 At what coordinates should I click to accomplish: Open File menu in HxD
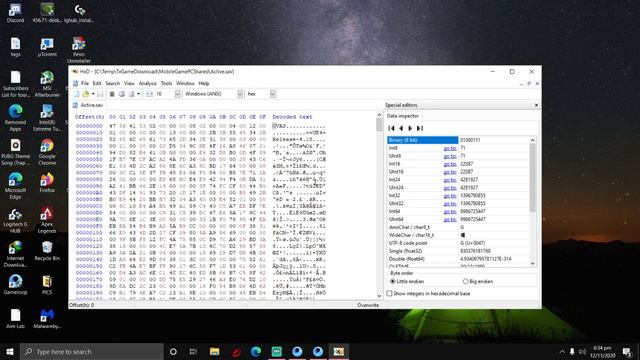point(84,83)
